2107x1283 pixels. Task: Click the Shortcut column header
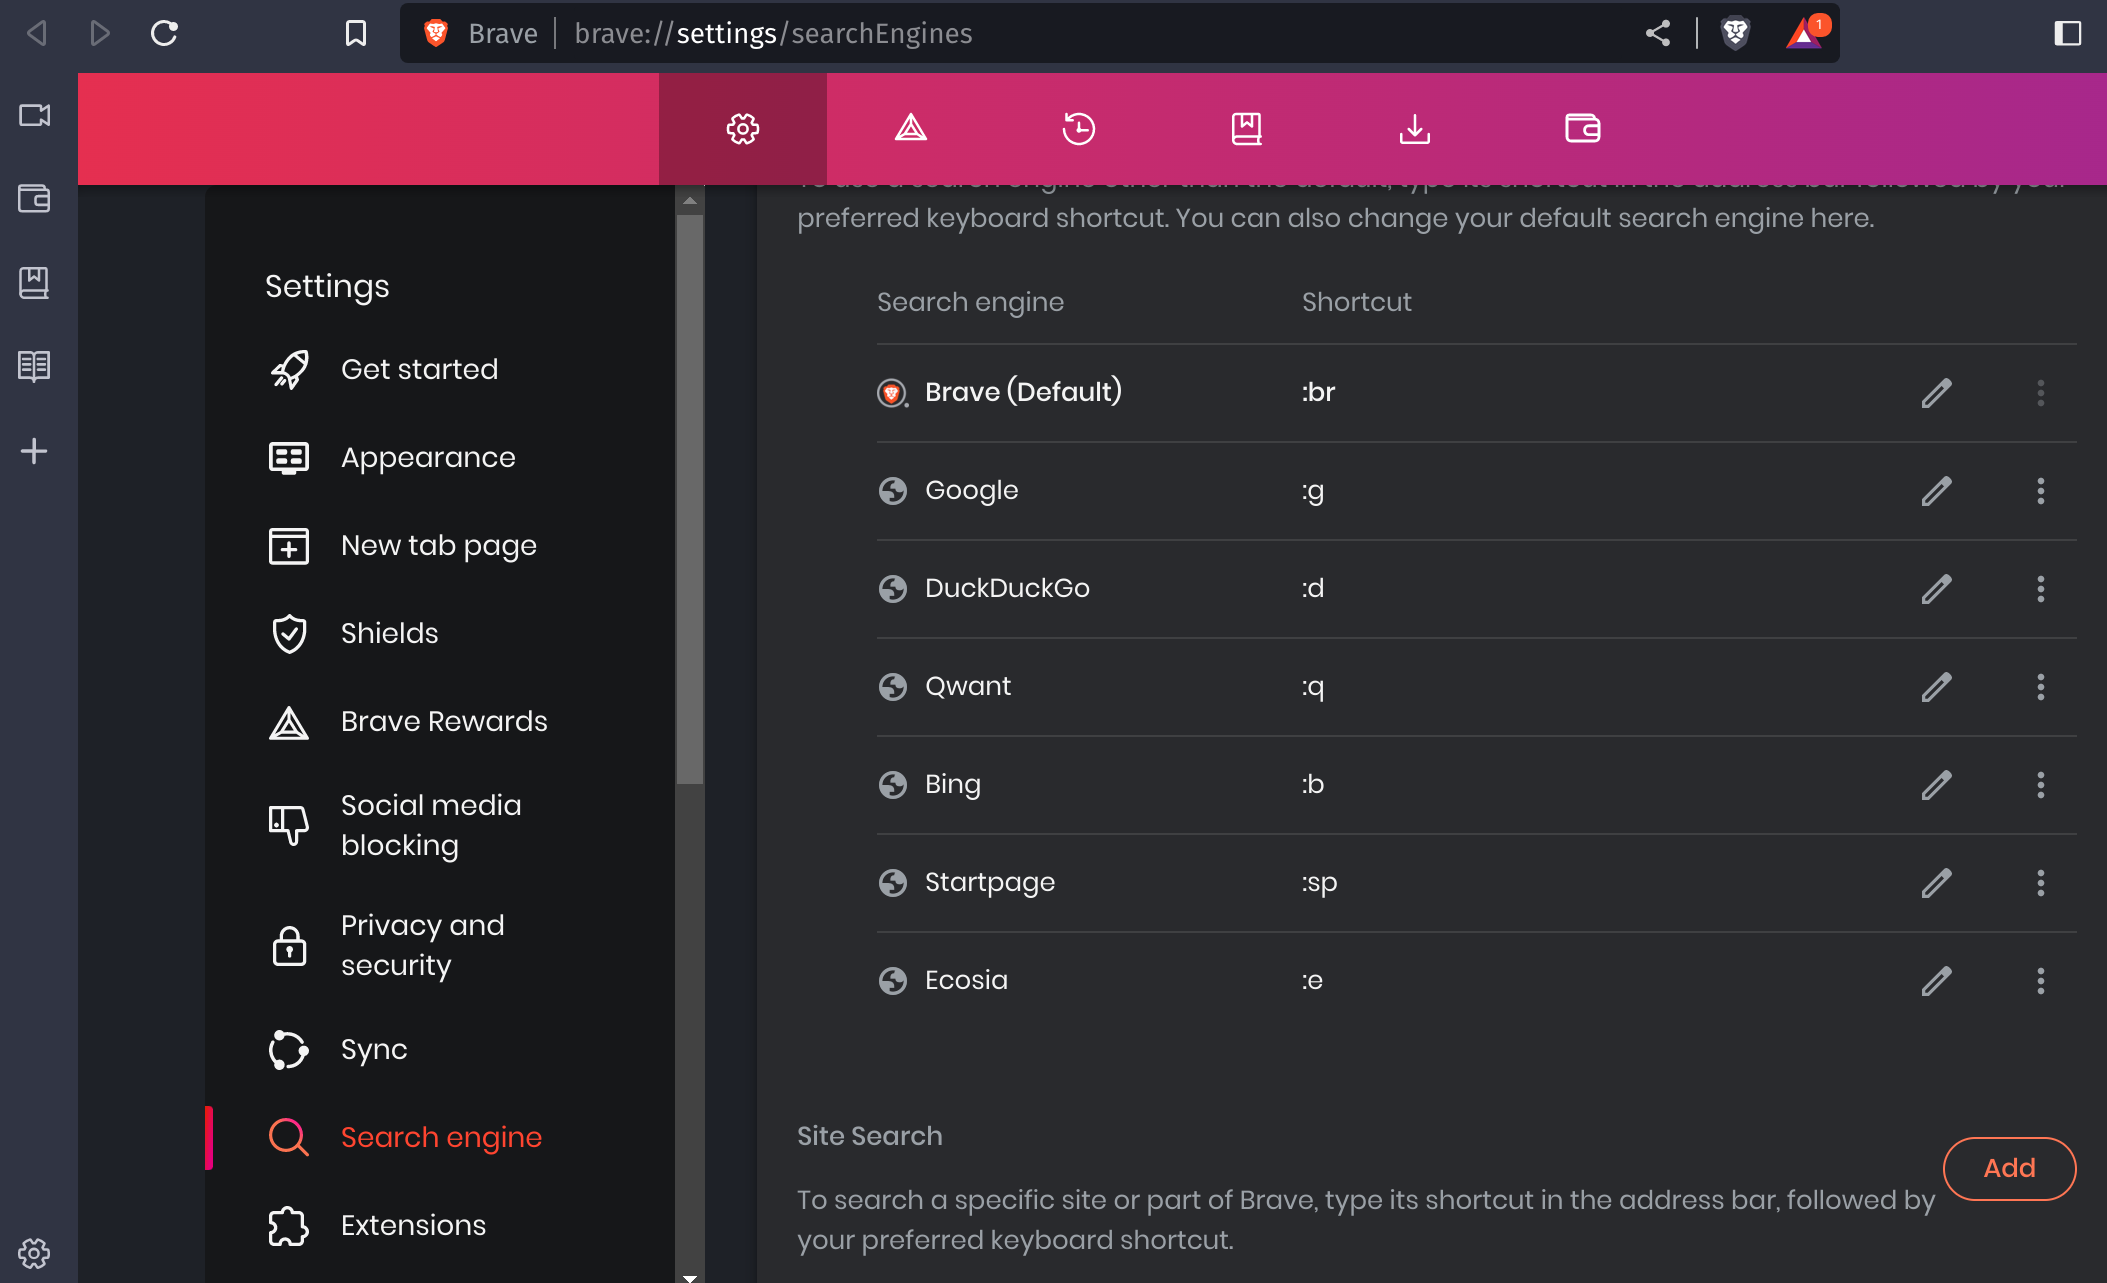(x=1356, y=302)
